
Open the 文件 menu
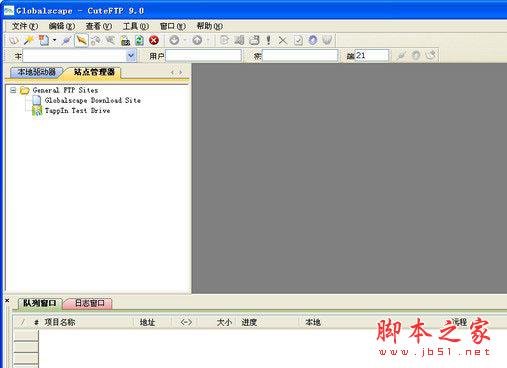coord(24,26)
